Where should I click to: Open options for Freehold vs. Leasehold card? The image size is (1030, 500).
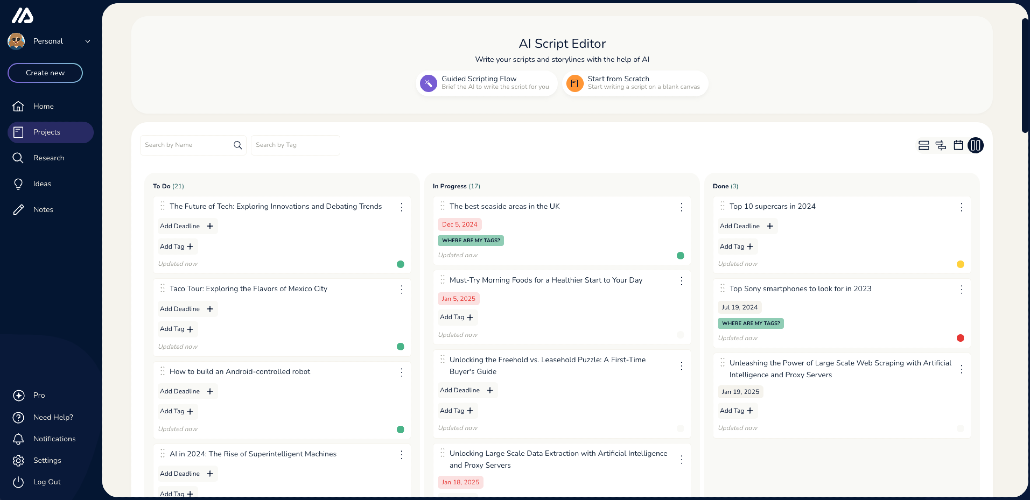[x=681, y=366]
